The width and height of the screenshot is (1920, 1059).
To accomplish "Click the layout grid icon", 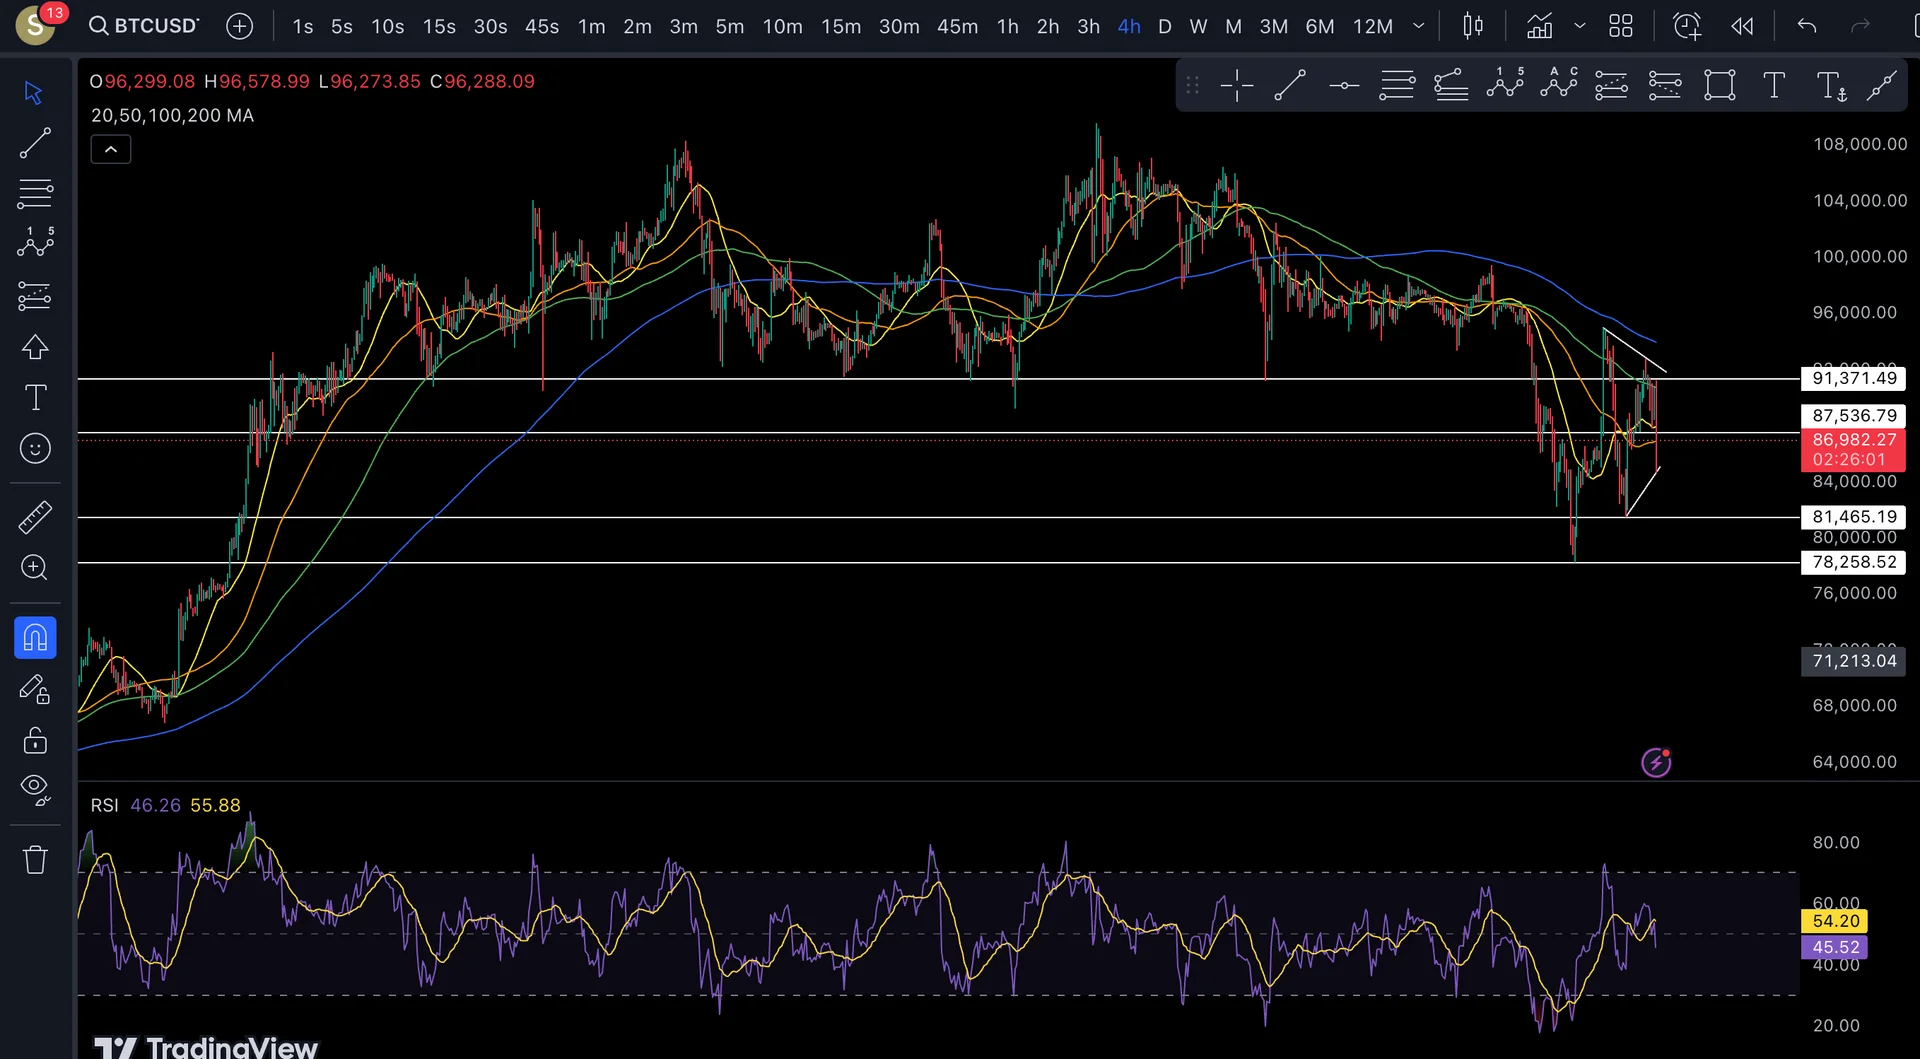I will click(x=1621, y=27).
